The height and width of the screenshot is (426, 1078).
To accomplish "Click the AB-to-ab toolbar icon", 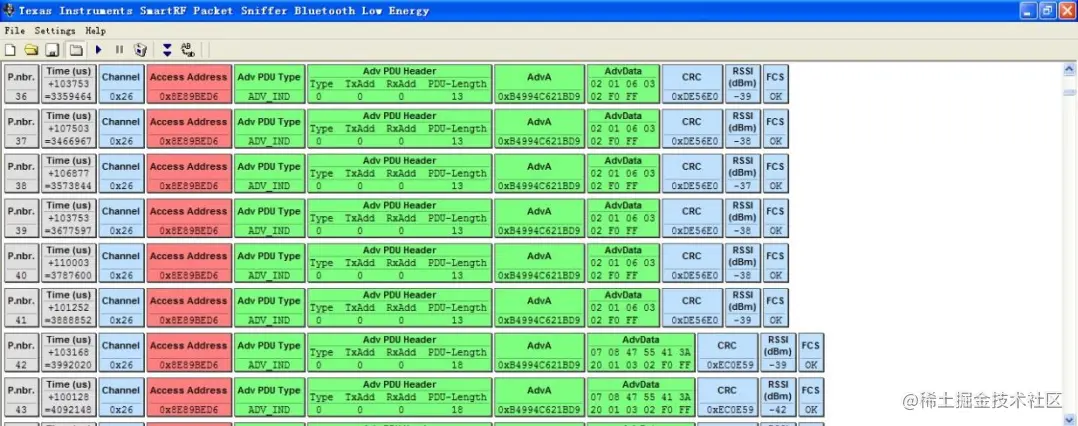I will tap(188, 49).
